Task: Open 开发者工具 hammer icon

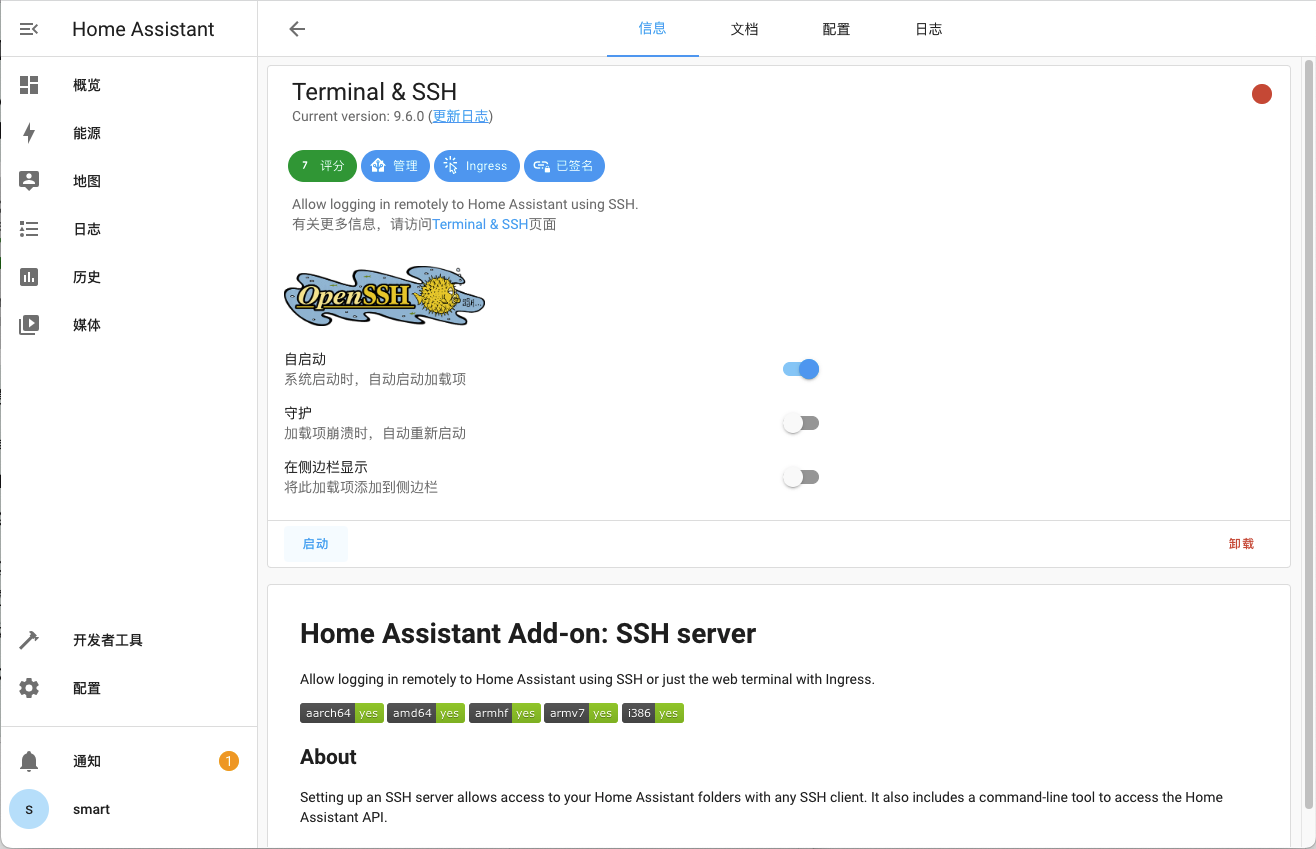Action: pyautogui.click(x=29, y=640)
